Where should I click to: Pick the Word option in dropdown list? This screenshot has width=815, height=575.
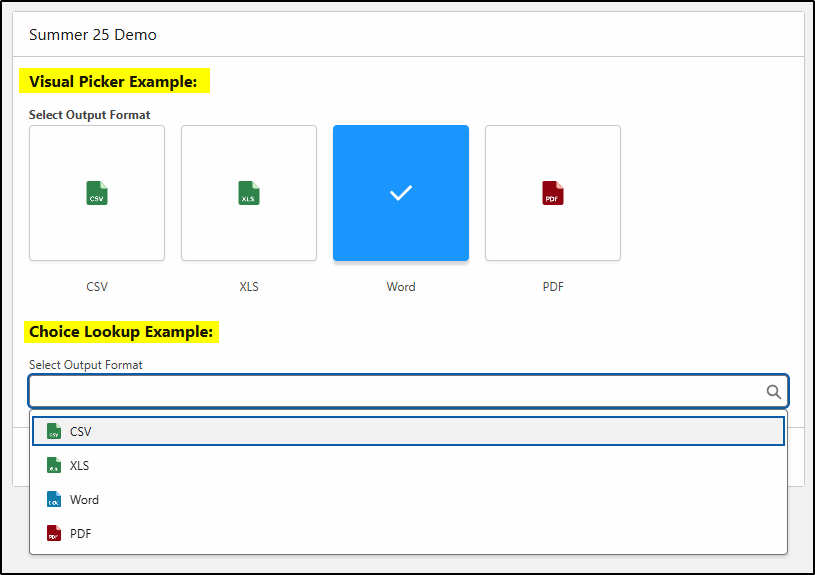(x=409, y=500)
